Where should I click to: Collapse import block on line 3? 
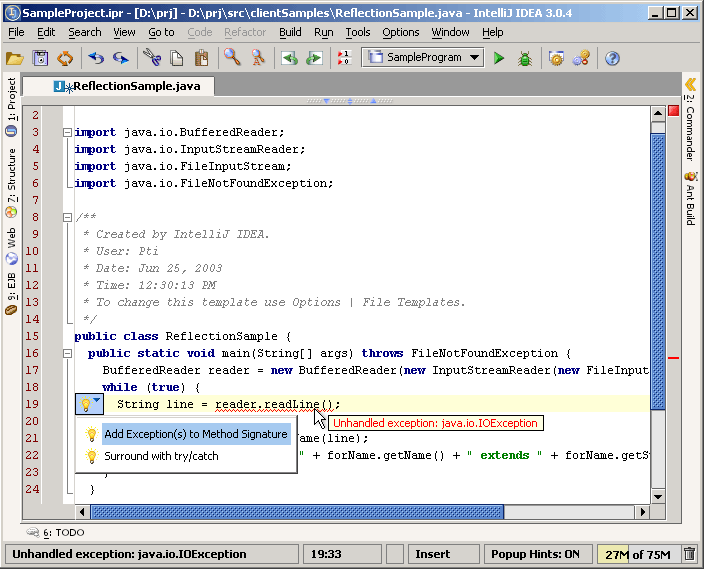click(67, 132)
